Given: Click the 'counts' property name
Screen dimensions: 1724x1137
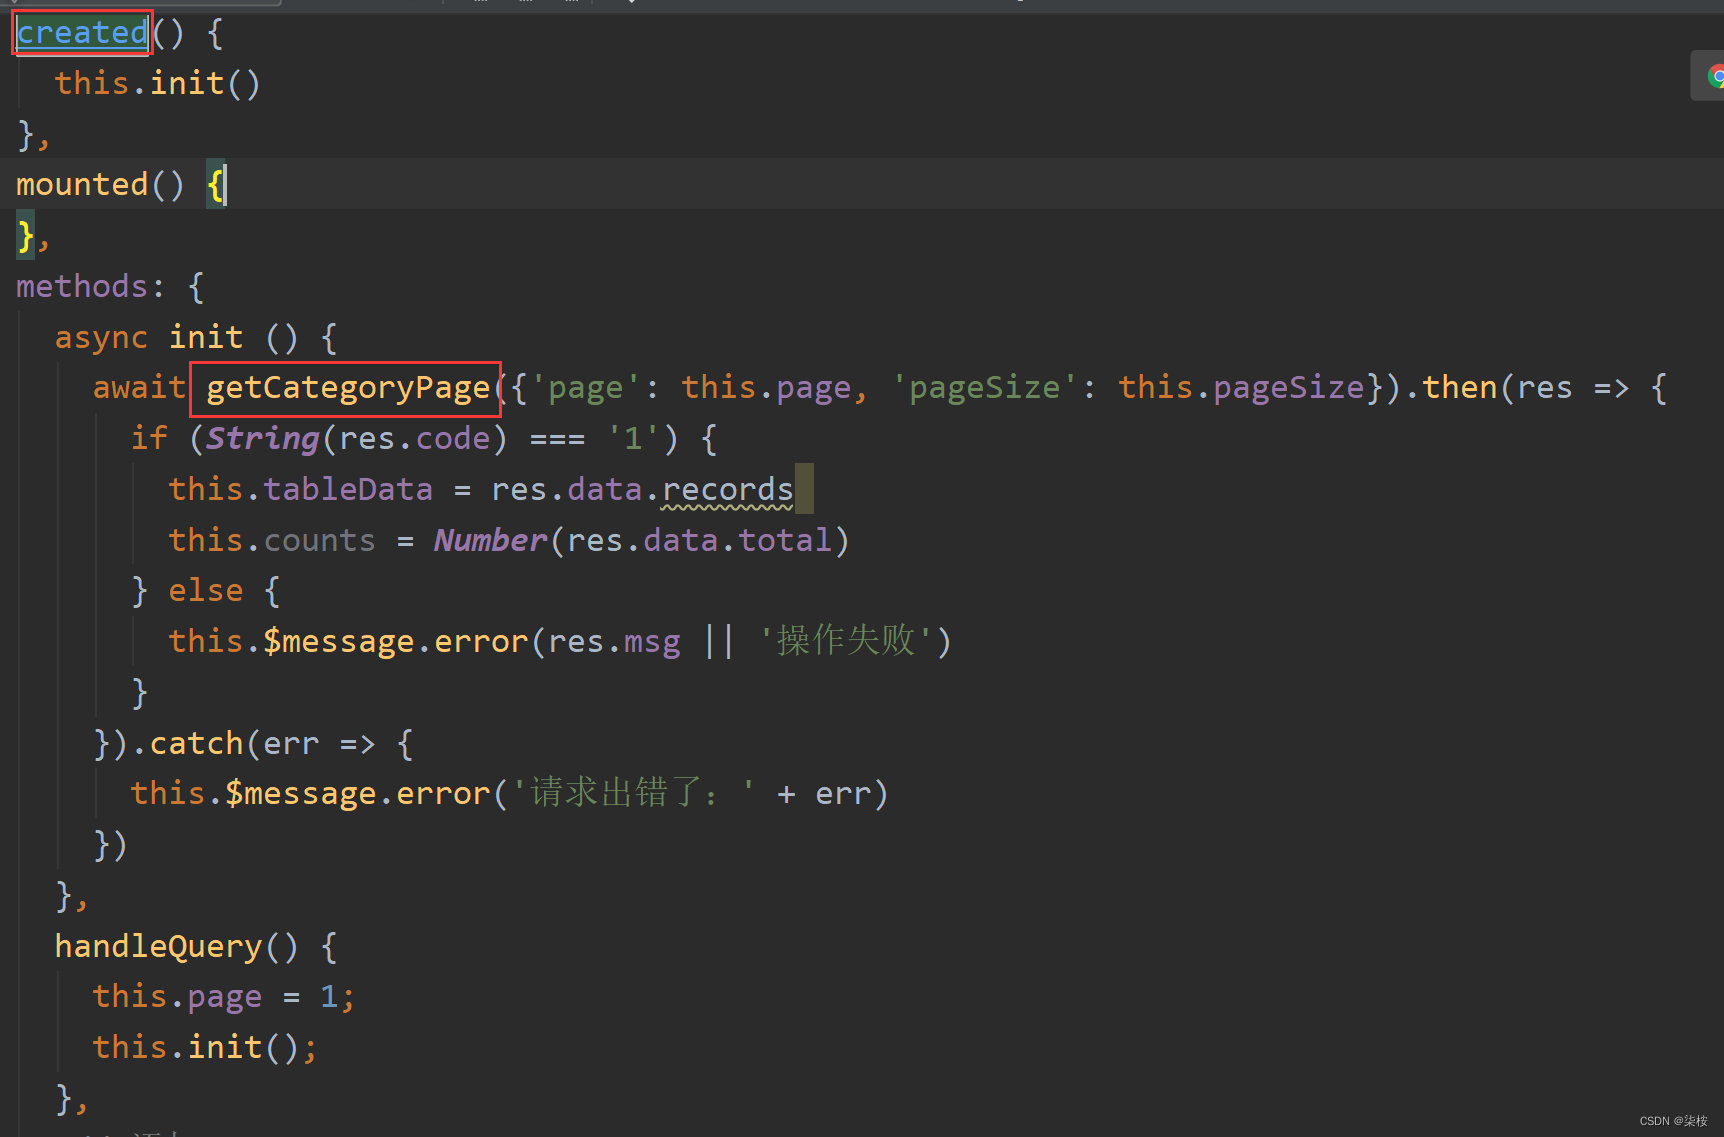Looking at the screenshot, I should pos(319,541).
